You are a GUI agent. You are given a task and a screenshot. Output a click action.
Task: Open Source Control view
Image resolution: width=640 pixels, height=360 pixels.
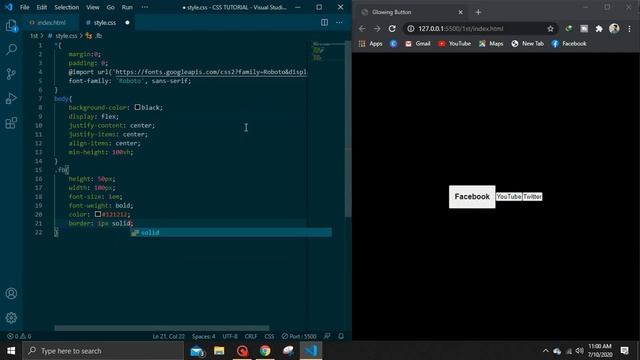[11, 74]
